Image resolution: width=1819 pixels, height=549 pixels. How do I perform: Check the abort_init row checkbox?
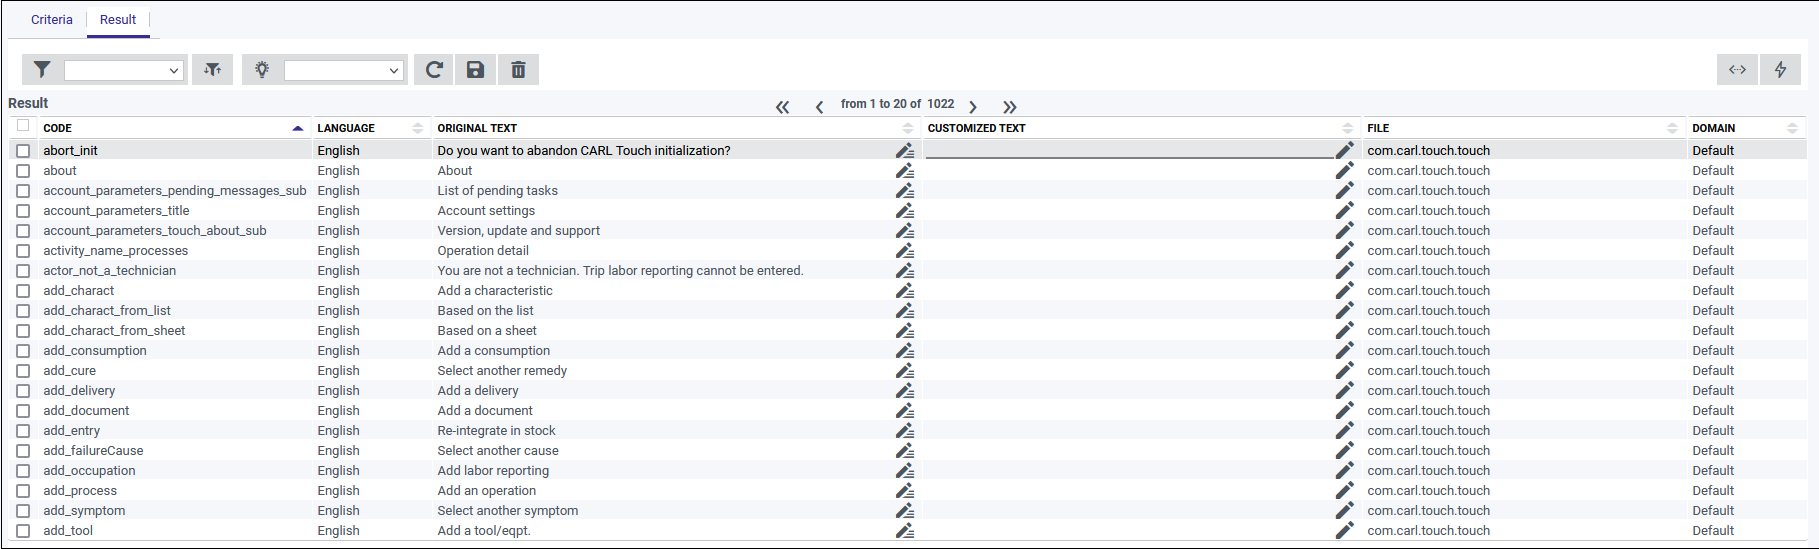point(23,151)
